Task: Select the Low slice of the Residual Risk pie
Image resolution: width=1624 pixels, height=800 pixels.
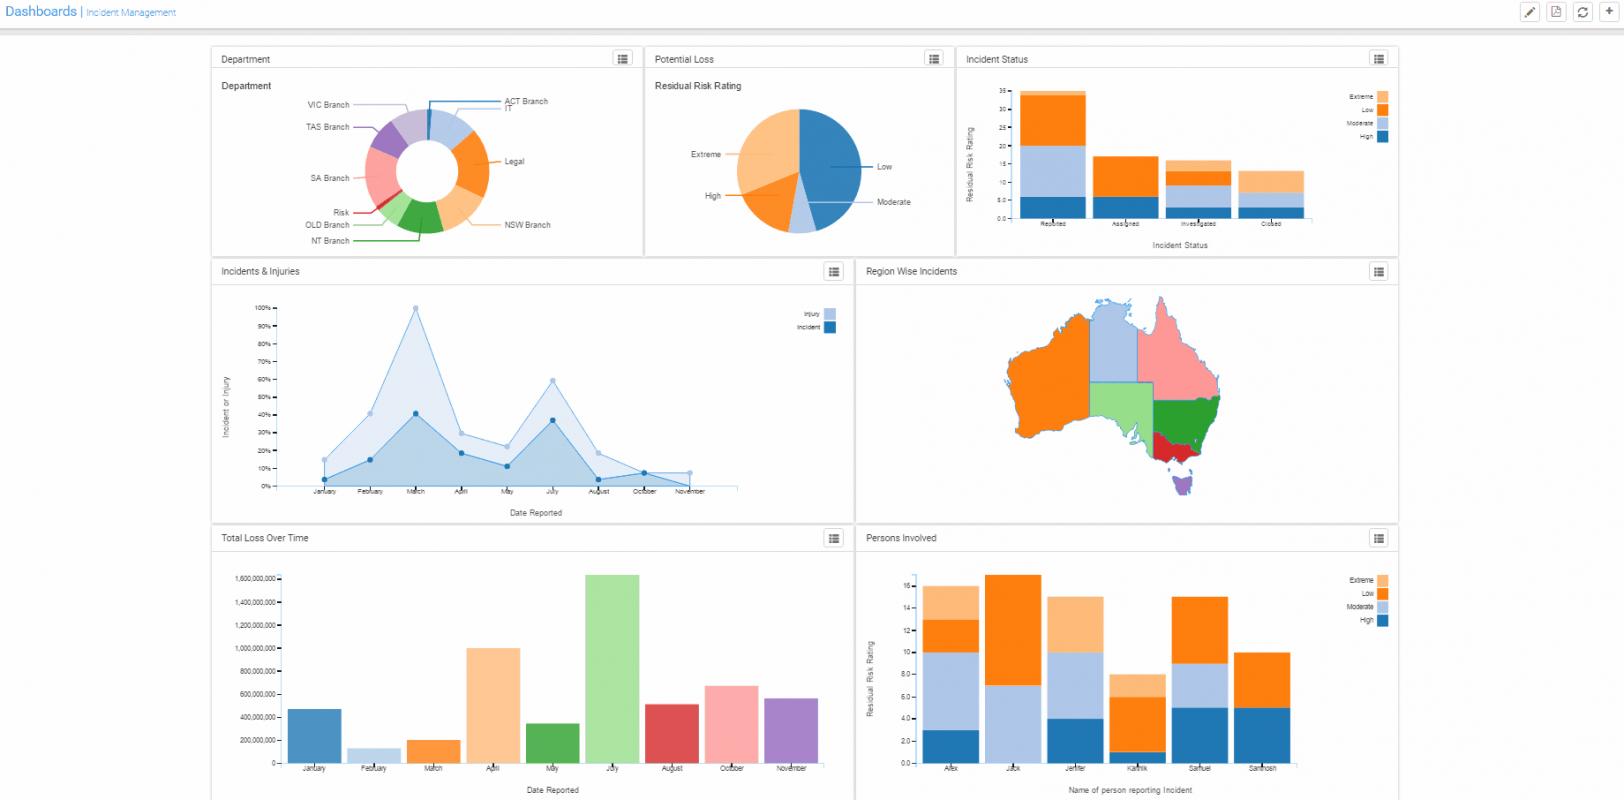Action: pyautogui.click(x=830, y=165)
